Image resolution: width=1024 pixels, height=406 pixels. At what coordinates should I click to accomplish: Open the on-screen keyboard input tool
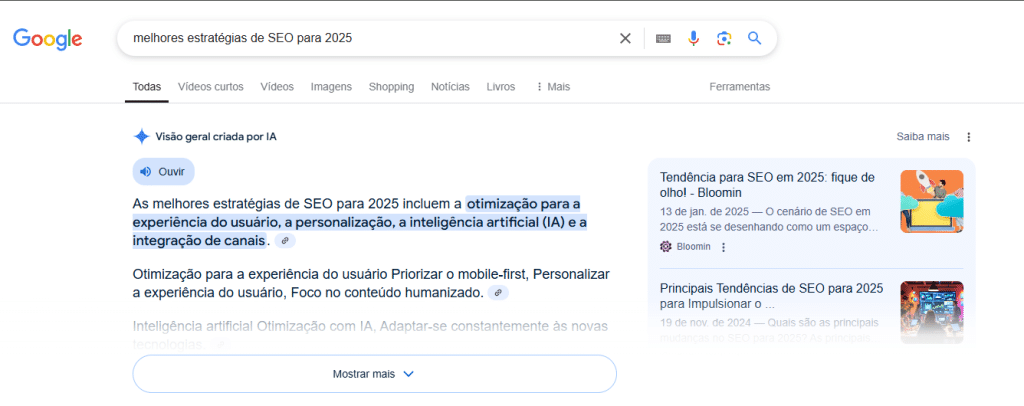[663, 39]
